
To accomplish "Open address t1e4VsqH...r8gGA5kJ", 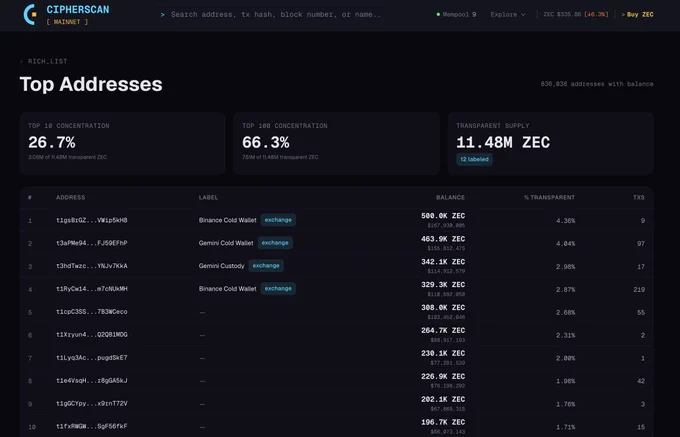I will tap(92, 381).
